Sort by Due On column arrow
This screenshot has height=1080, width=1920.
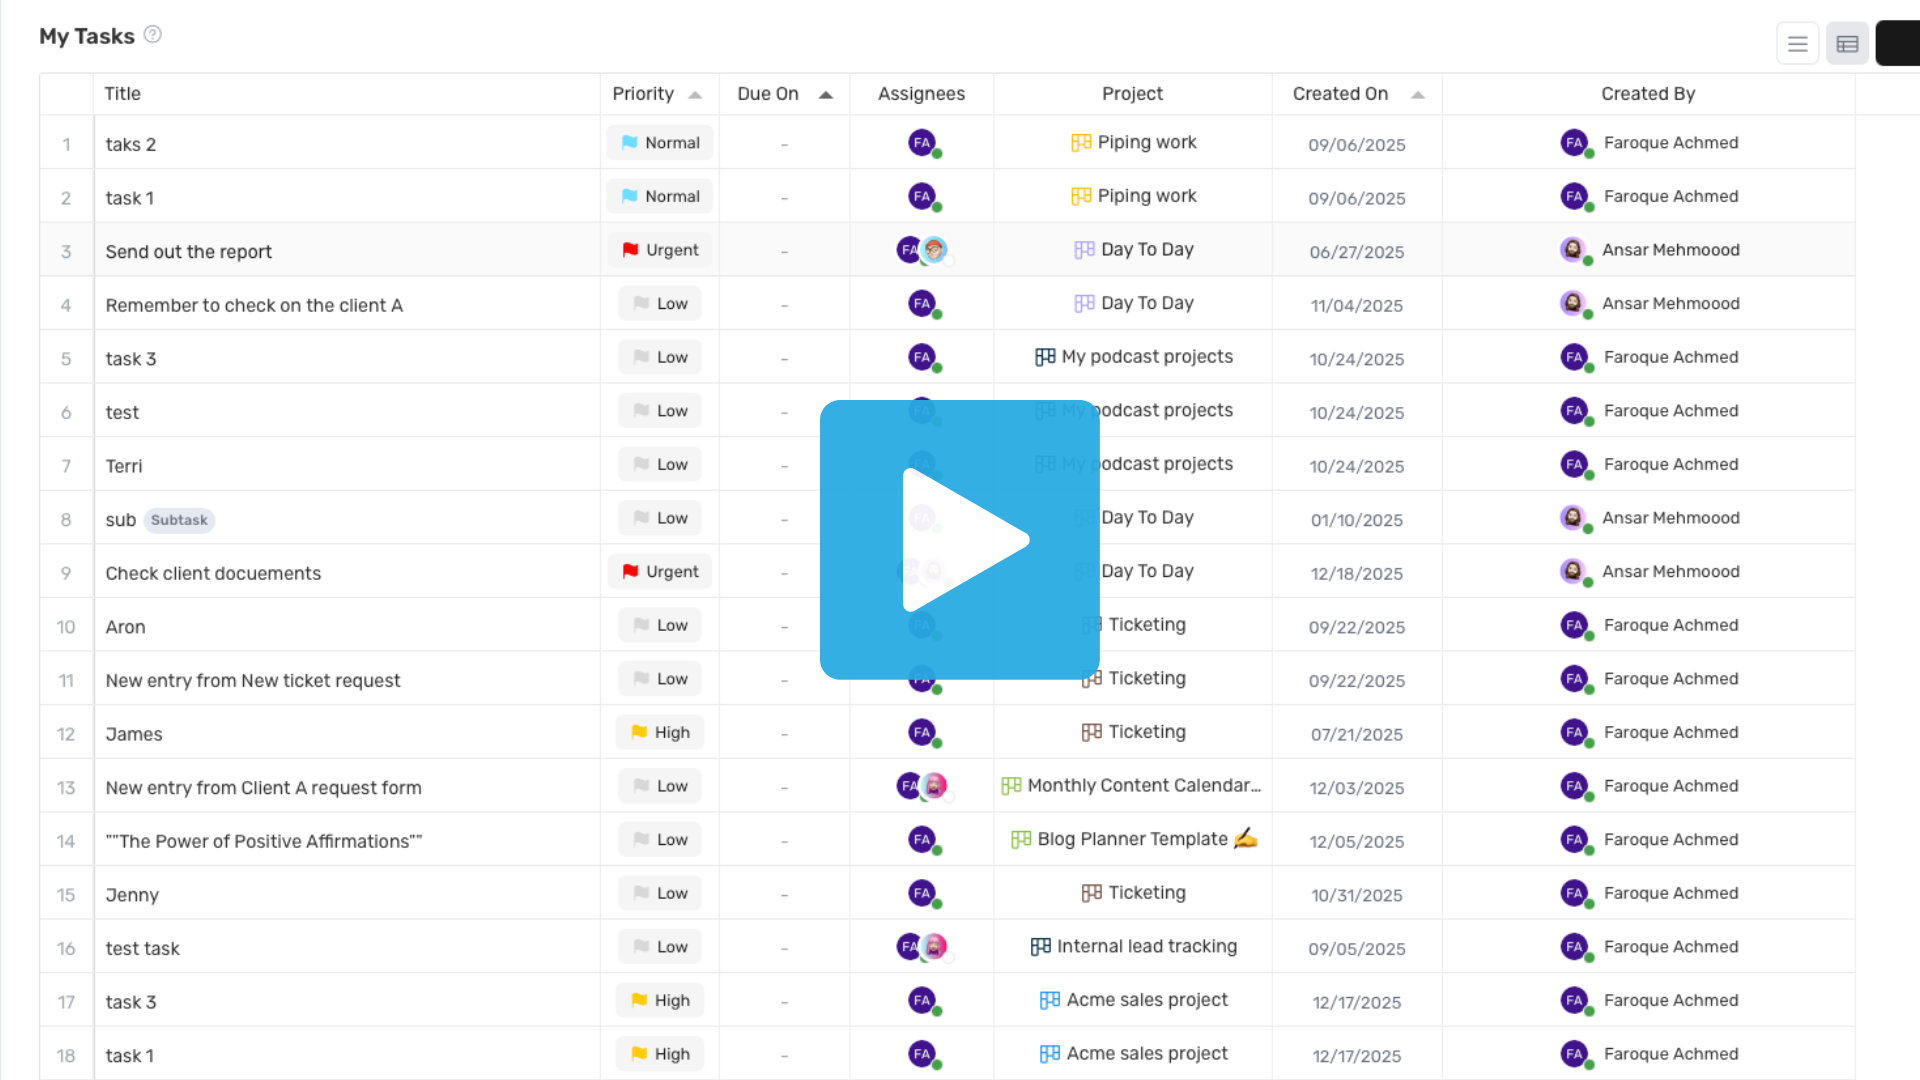pyautogui.click(x=826, y=95)
